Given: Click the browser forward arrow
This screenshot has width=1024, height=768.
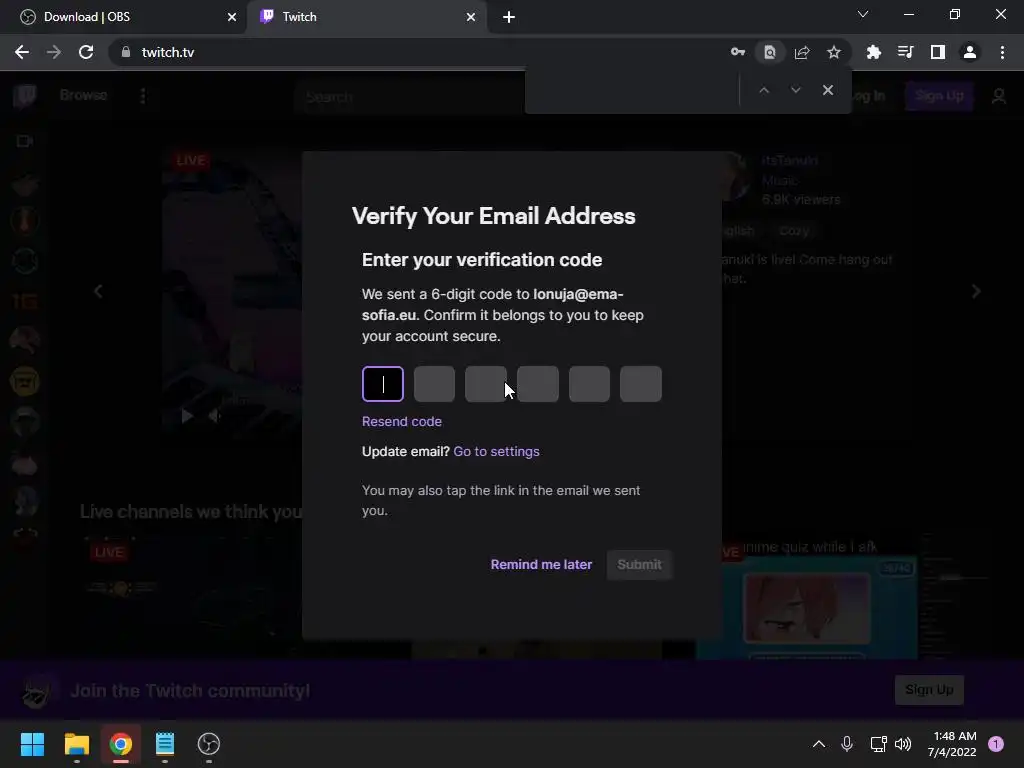Looking at the screenshot, I should pyautogui.click(x=54, y=52).
